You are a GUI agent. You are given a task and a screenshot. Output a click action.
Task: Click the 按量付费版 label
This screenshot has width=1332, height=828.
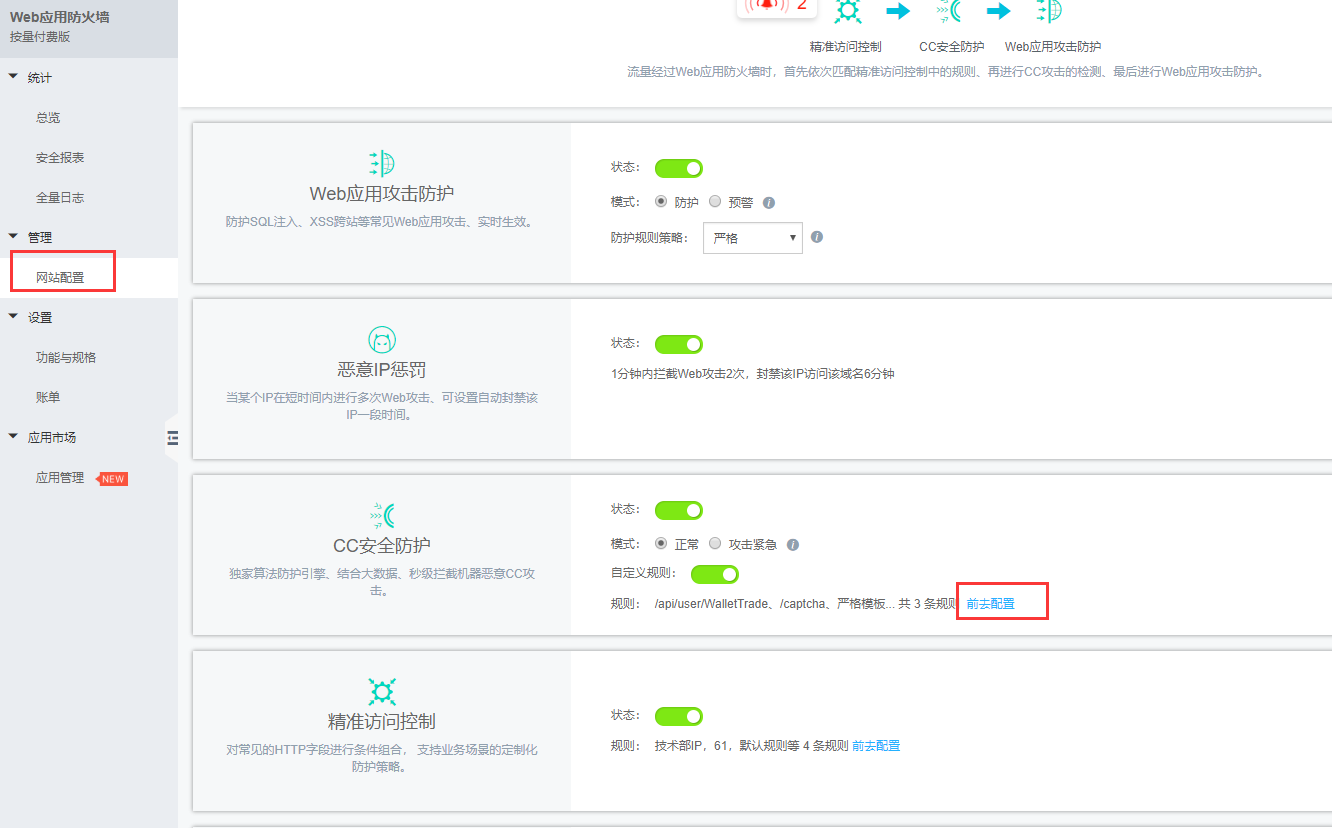pos(40,37)
